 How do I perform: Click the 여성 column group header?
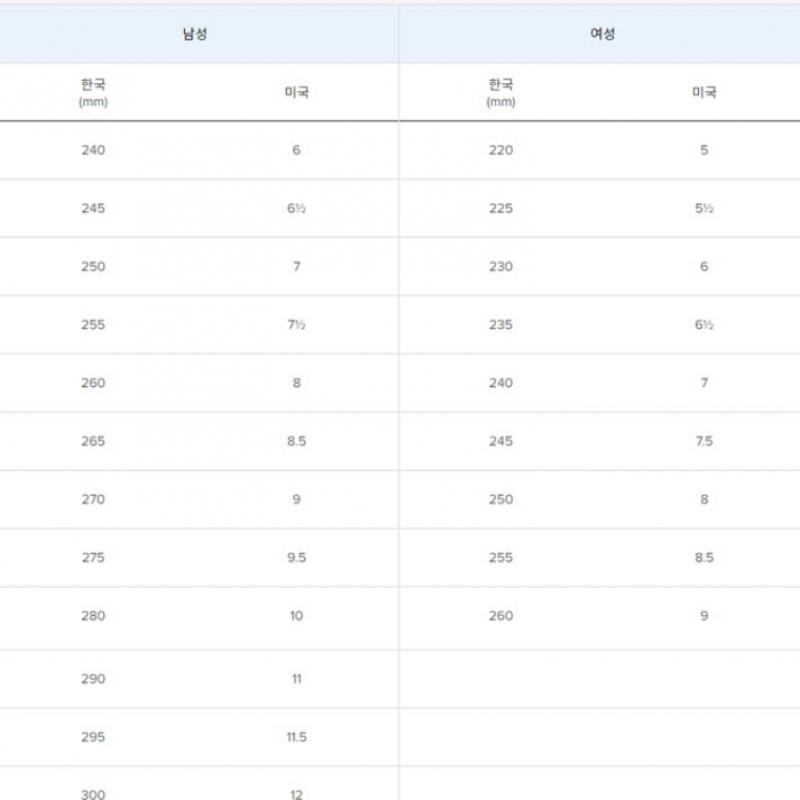[x=603, y=34]
